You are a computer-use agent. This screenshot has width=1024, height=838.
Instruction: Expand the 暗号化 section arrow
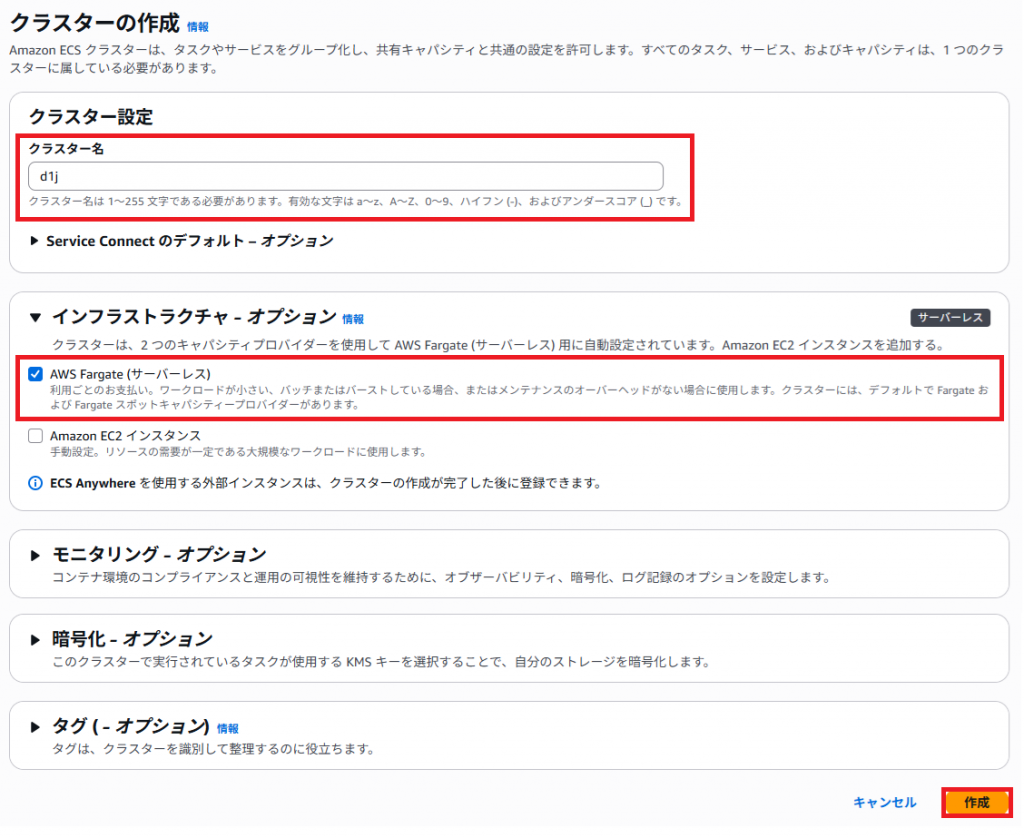[x=36, y=639]
